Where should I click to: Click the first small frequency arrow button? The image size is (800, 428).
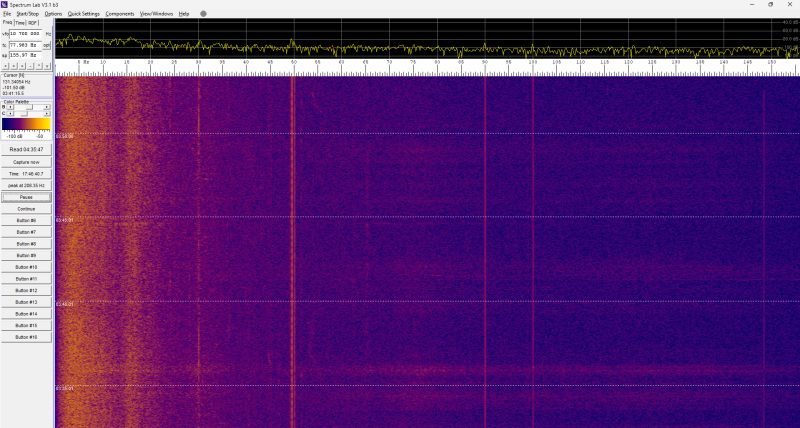click(6, 66)
